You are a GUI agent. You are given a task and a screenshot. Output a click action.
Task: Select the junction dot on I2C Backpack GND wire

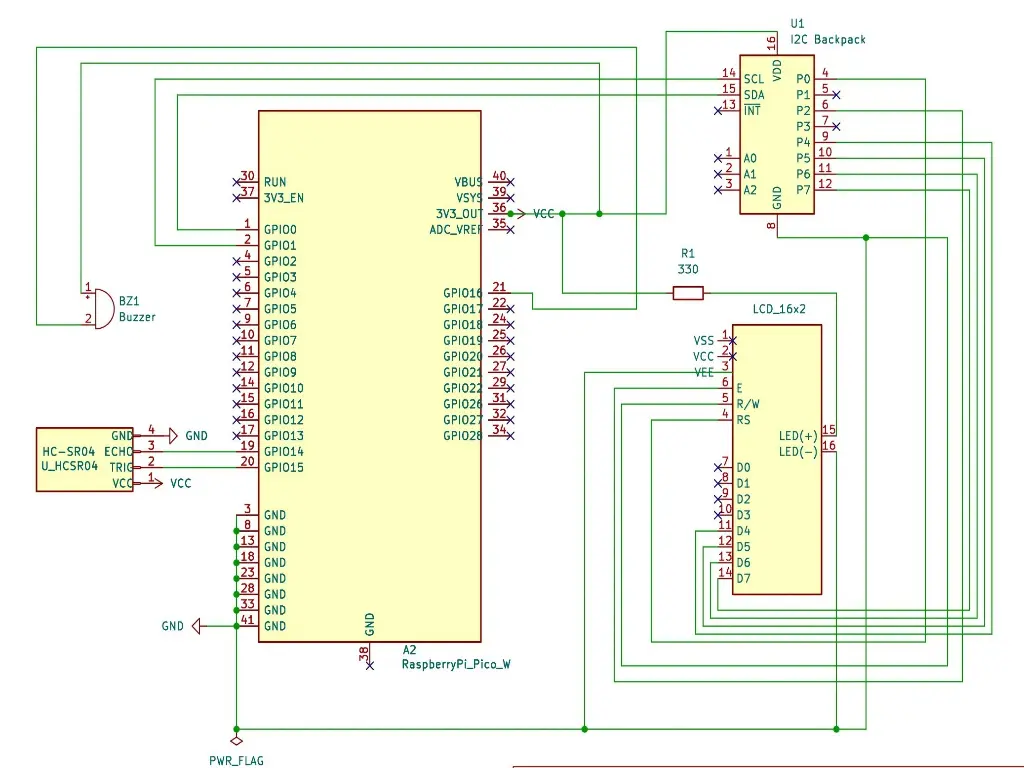[x=866, y=238]
